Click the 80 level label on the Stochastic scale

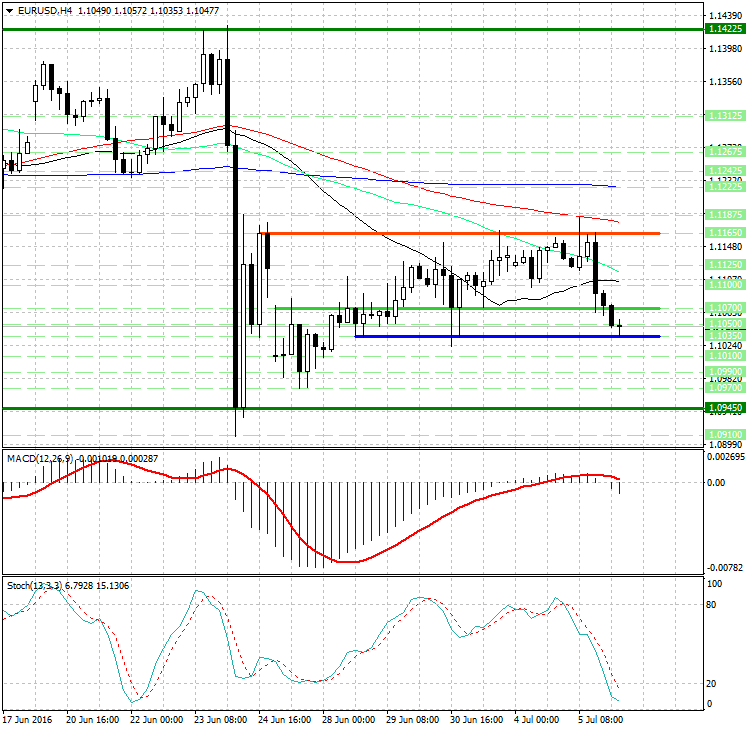(714, 605)
